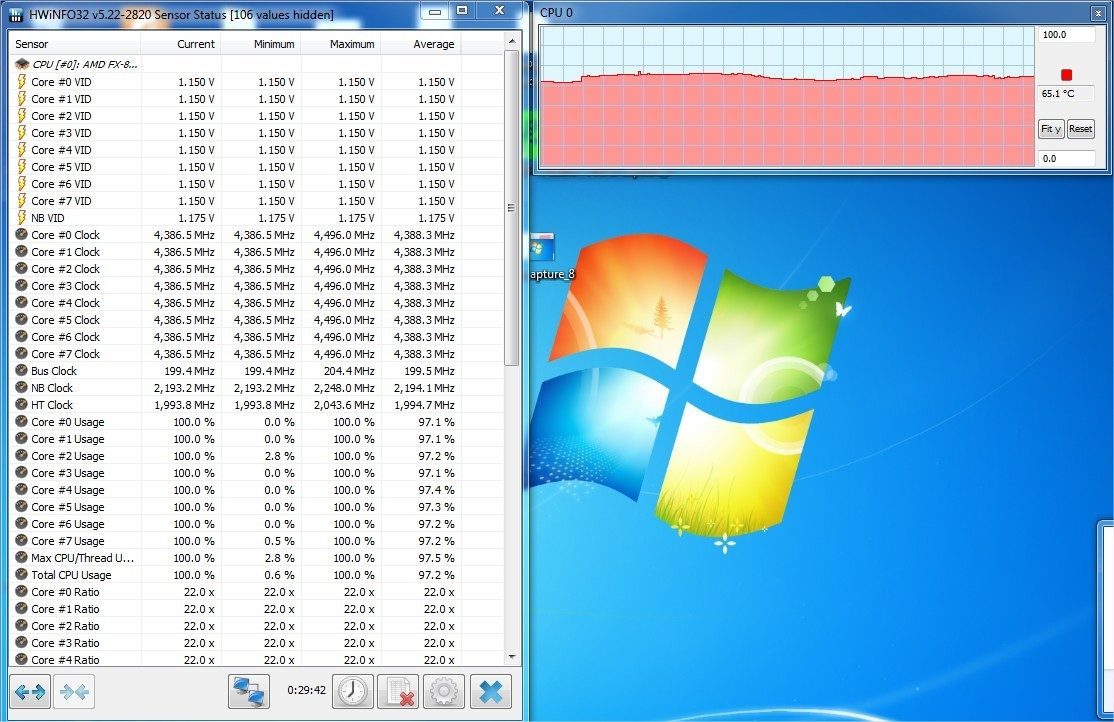
Task: Click the logging sheet icon with red X
Action: pyautogui.click(x=398, y=691)
